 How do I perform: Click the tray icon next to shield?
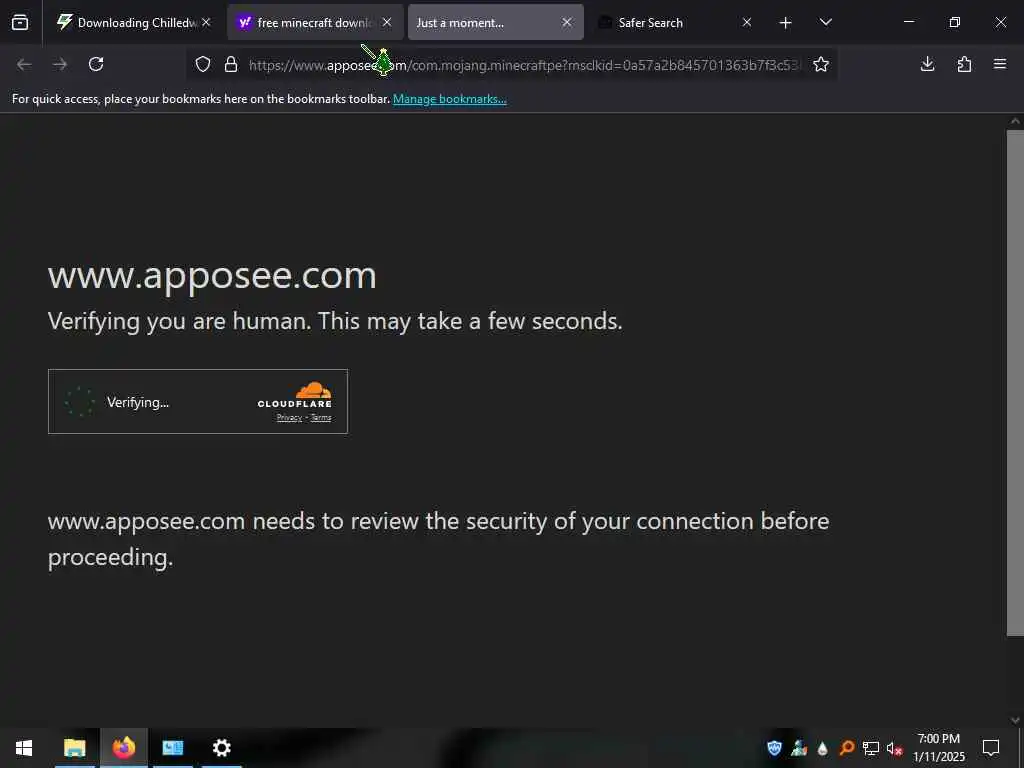799,748
